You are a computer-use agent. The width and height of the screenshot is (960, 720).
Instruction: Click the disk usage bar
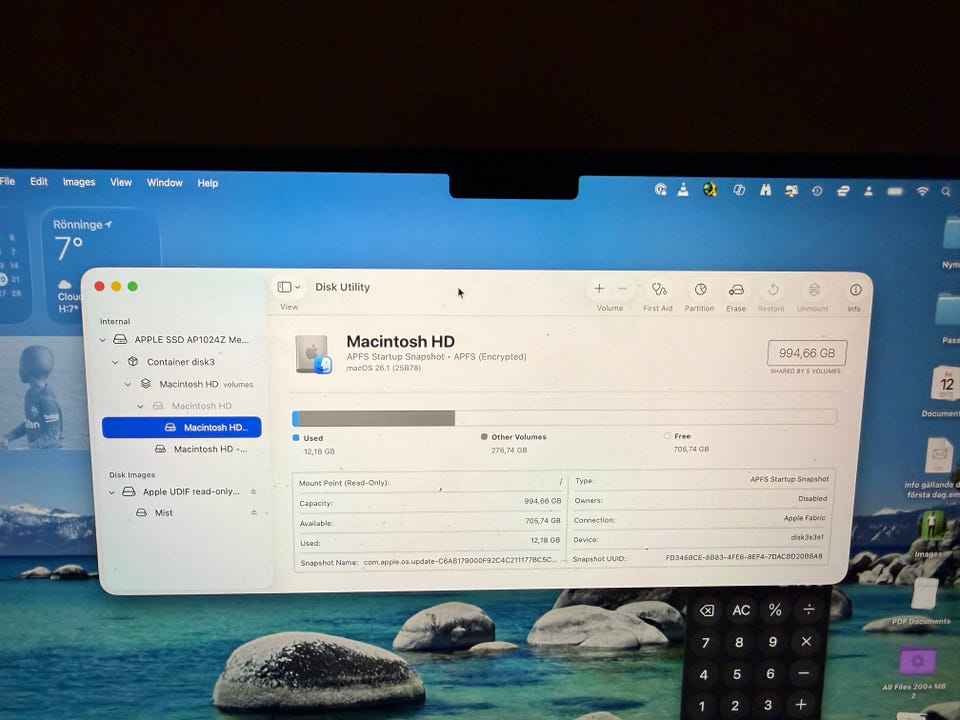tap(564, 418)
